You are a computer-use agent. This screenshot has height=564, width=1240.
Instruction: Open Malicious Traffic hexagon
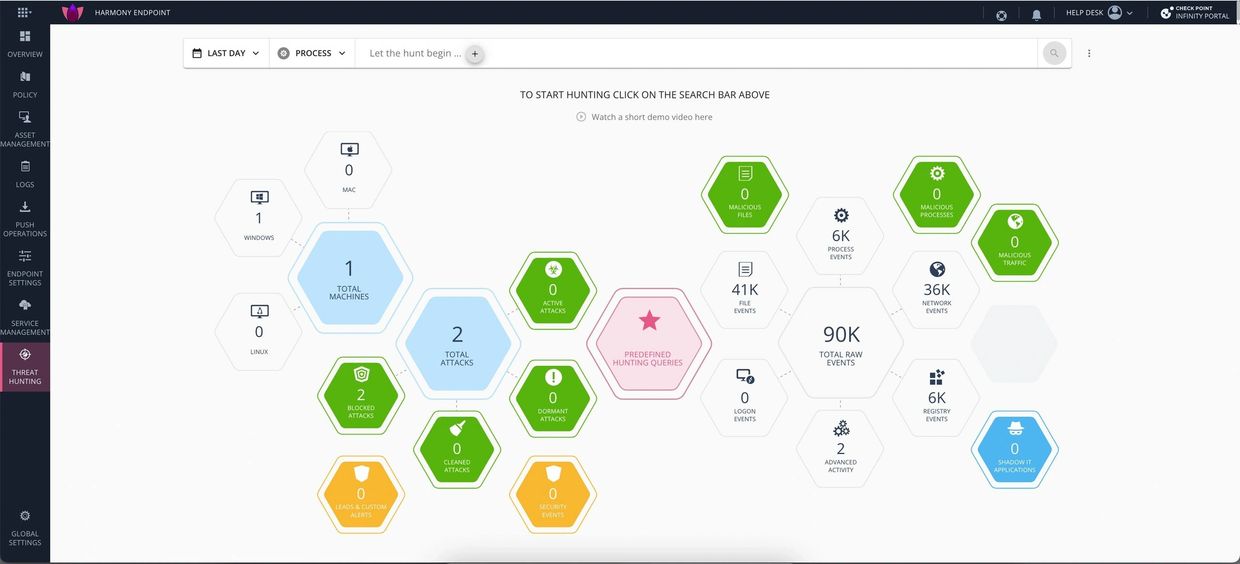pos(1015,243)
